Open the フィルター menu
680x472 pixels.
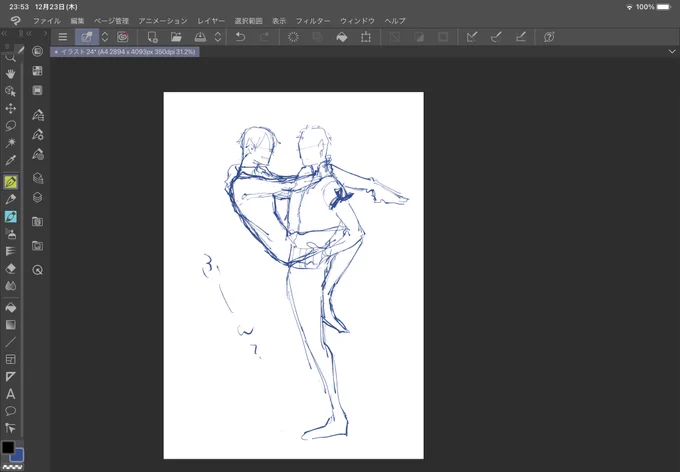313,20
